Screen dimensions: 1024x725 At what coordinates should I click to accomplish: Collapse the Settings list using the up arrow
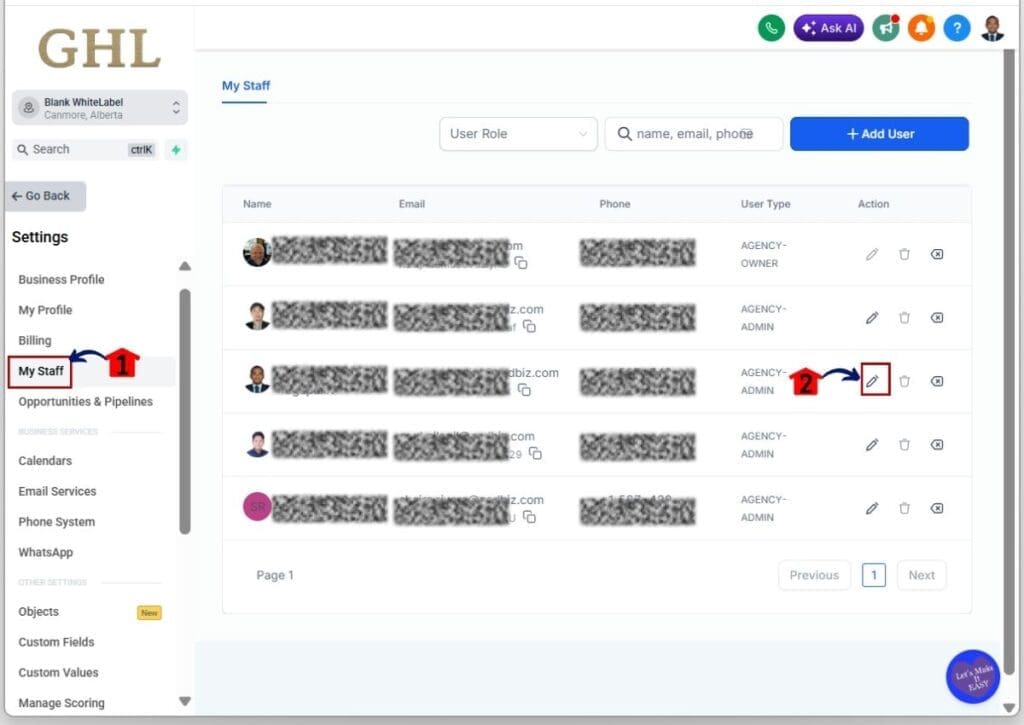click(185, 266)
